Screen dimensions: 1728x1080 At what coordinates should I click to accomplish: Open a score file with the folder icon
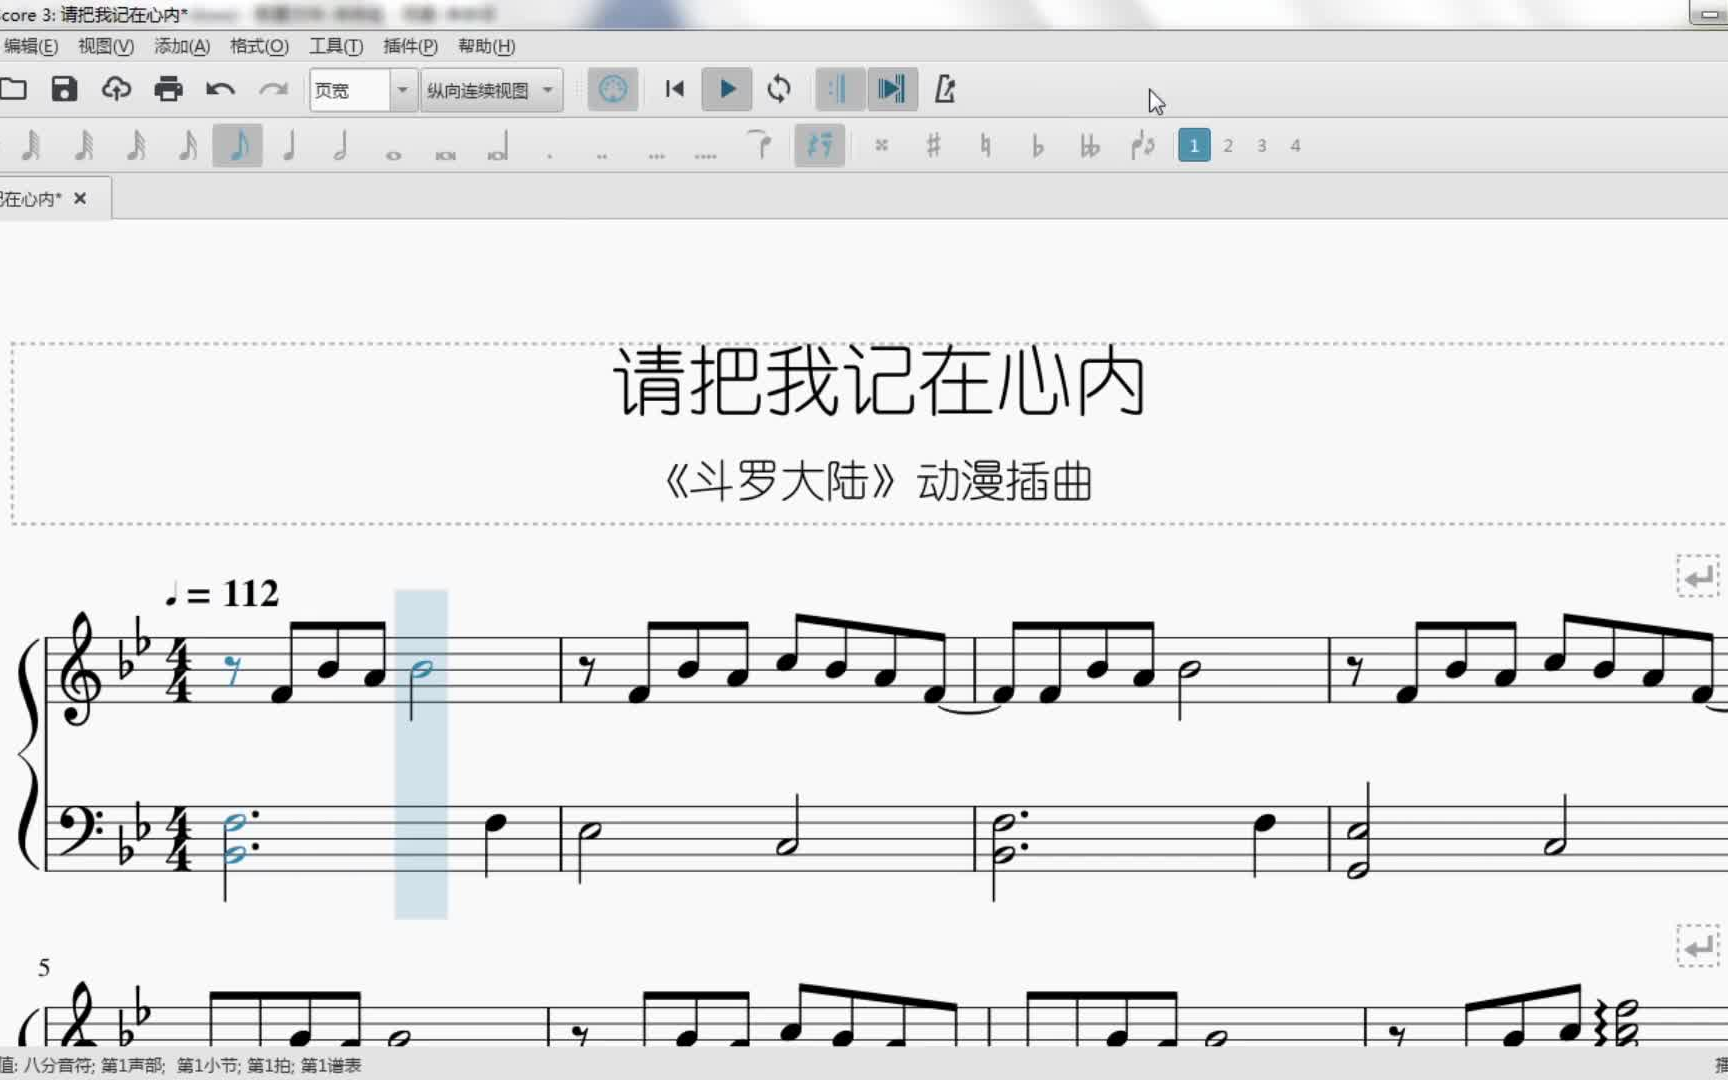(x=13, y=90)
